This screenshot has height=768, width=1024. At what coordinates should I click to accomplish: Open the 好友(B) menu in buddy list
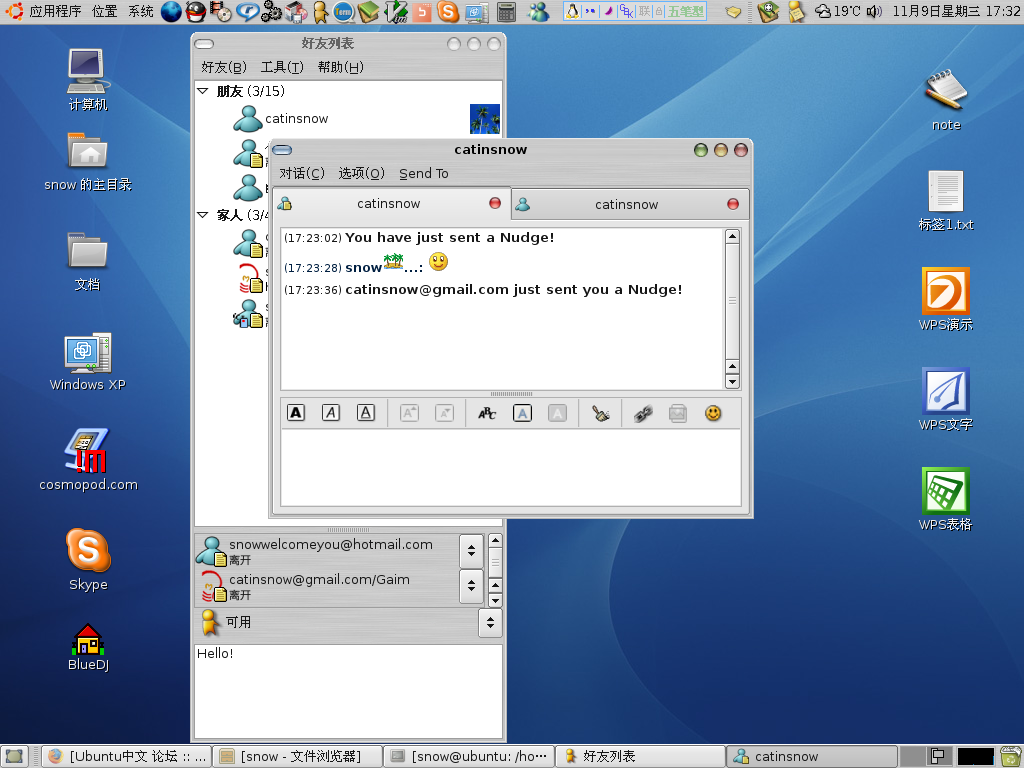click(224, 67)
